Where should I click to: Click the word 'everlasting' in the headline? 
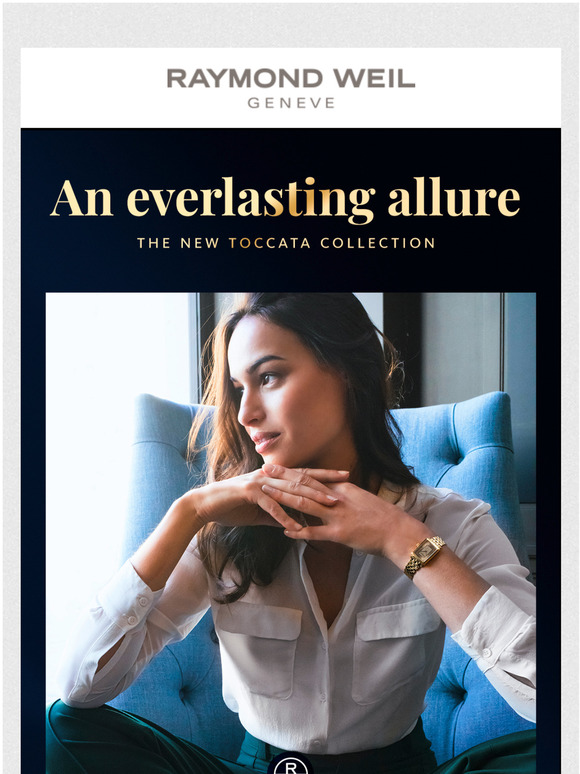[251, 199]
